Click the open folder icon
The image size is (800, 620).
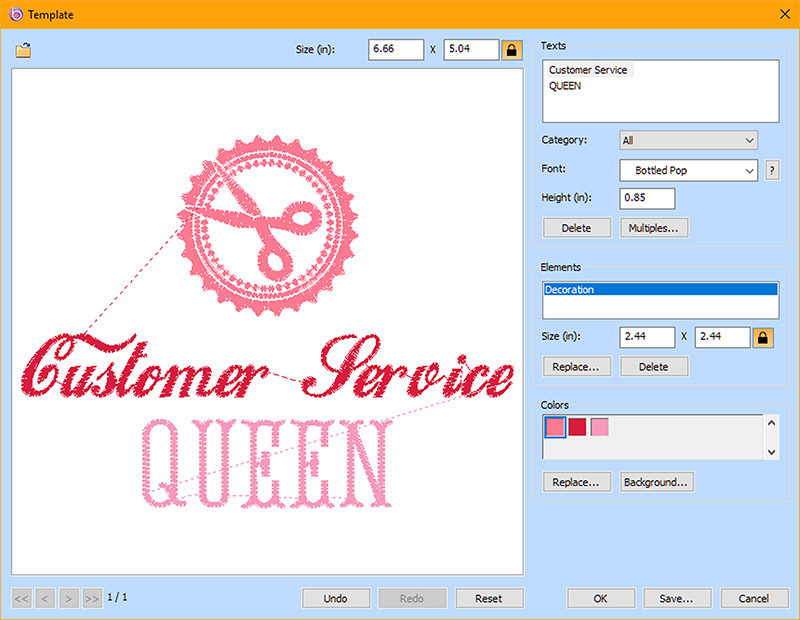click(x=23, y=50)
